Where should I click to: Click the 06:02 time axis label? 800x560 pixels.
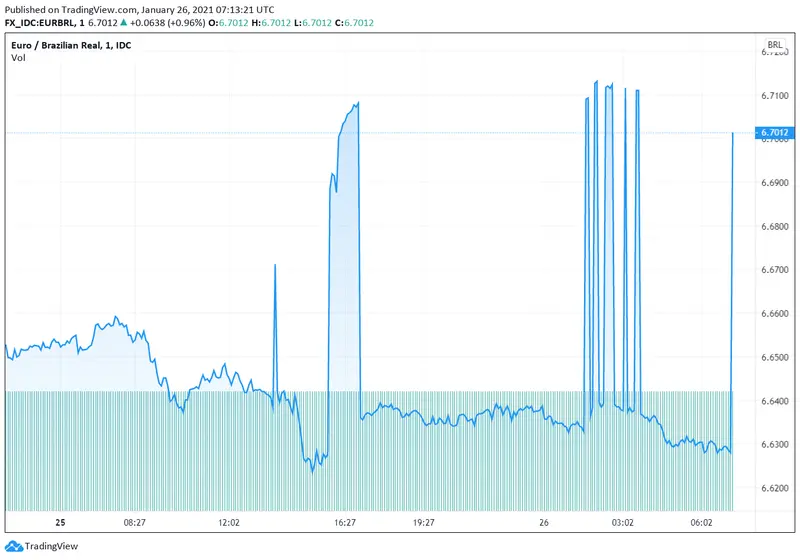[702, 523]
